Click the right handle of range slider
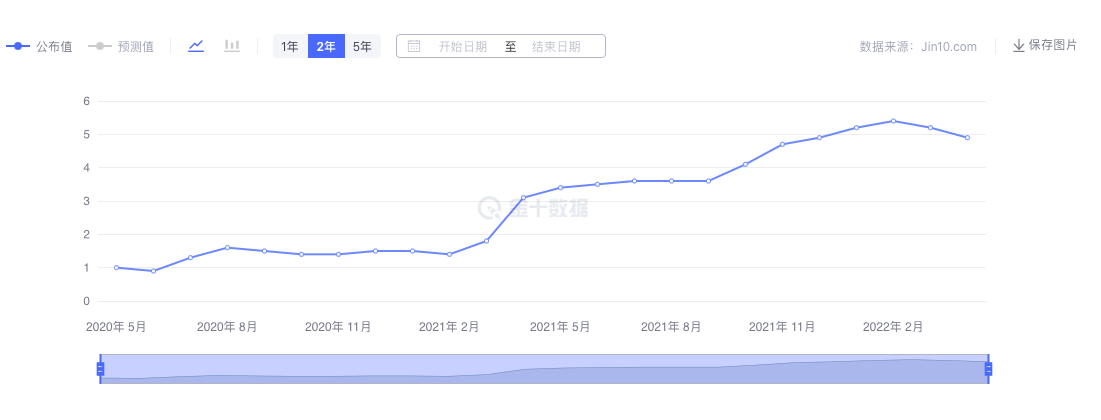1101x420 pixels. click(989, 369)
